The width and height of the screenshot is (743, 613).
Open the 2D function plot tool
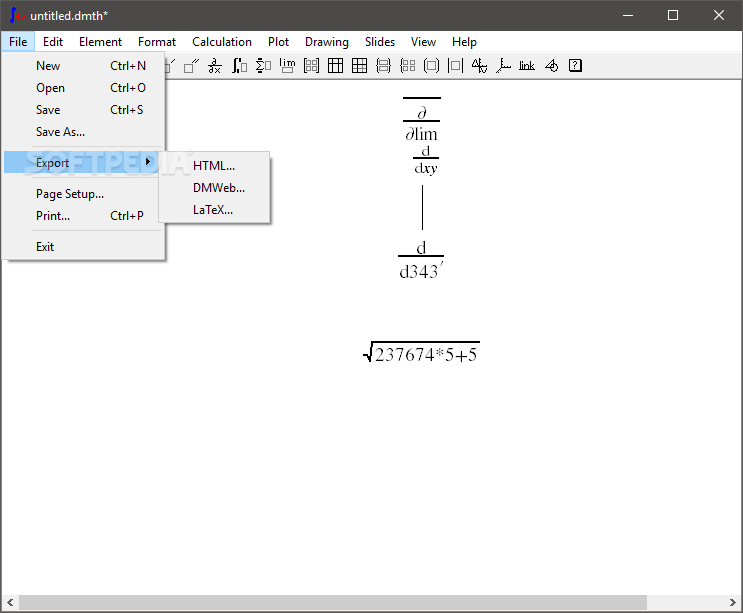[480, 66]
